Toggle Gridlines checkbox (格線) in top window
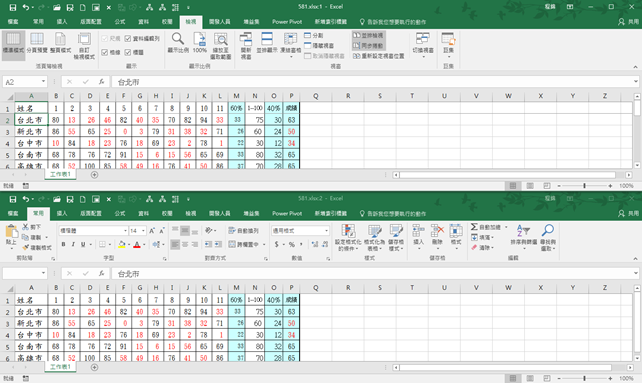This screenshot has height=383, width=642. (104, 52)
